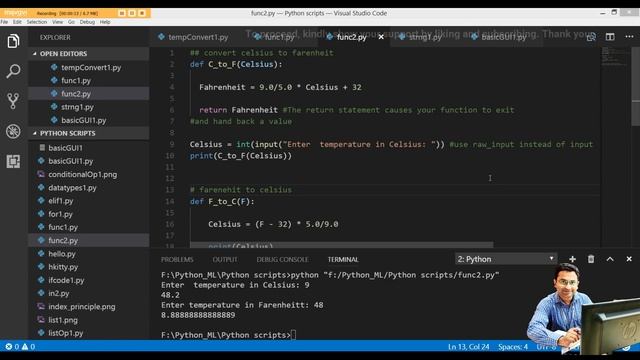Open the editor More Actions ellipsis
This screenshot has width=640, height=360.
[629, 37]
